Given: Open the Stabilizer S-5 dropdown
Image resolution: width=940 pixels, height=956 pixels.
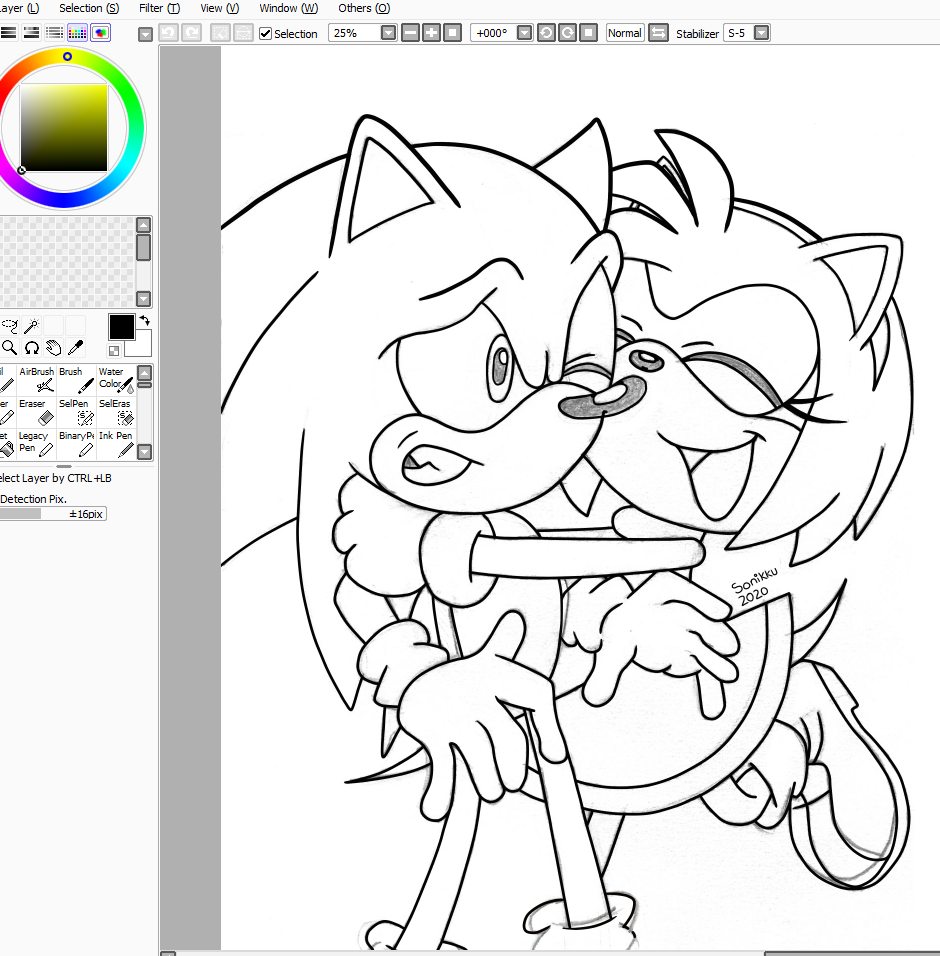Looking at the screenshot, I should [761, 33].
